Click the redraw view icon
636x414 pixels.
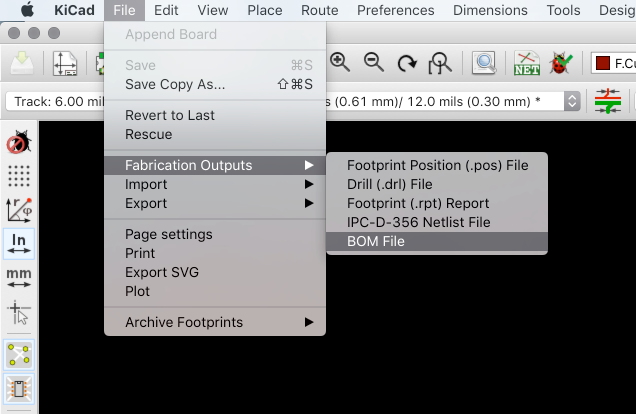point(407,63)
